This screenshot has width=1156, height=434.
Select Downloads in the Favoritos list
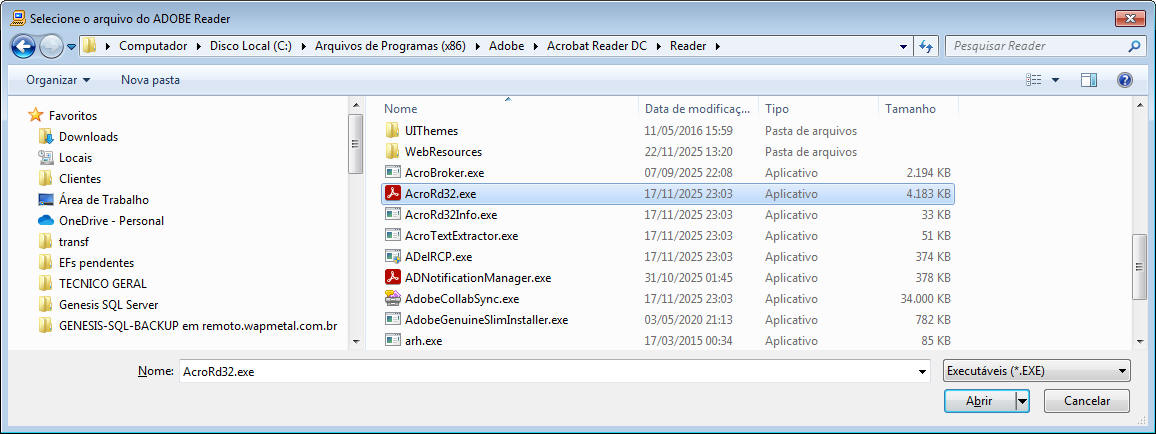point(88,137)
